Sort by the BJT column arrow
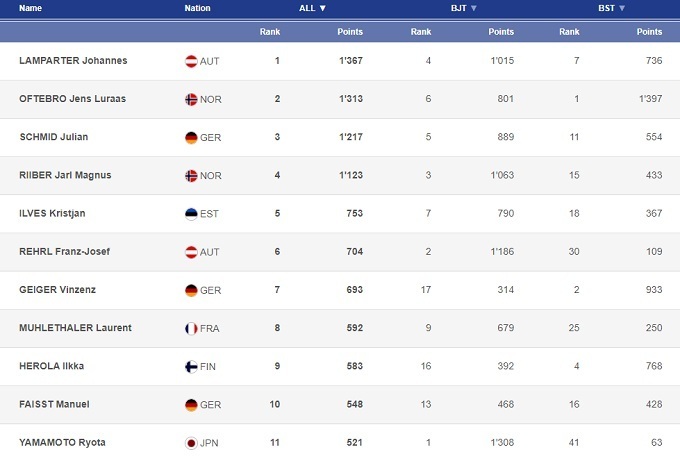Viewport: 680px width, 461px height. [x=474, y=8]
